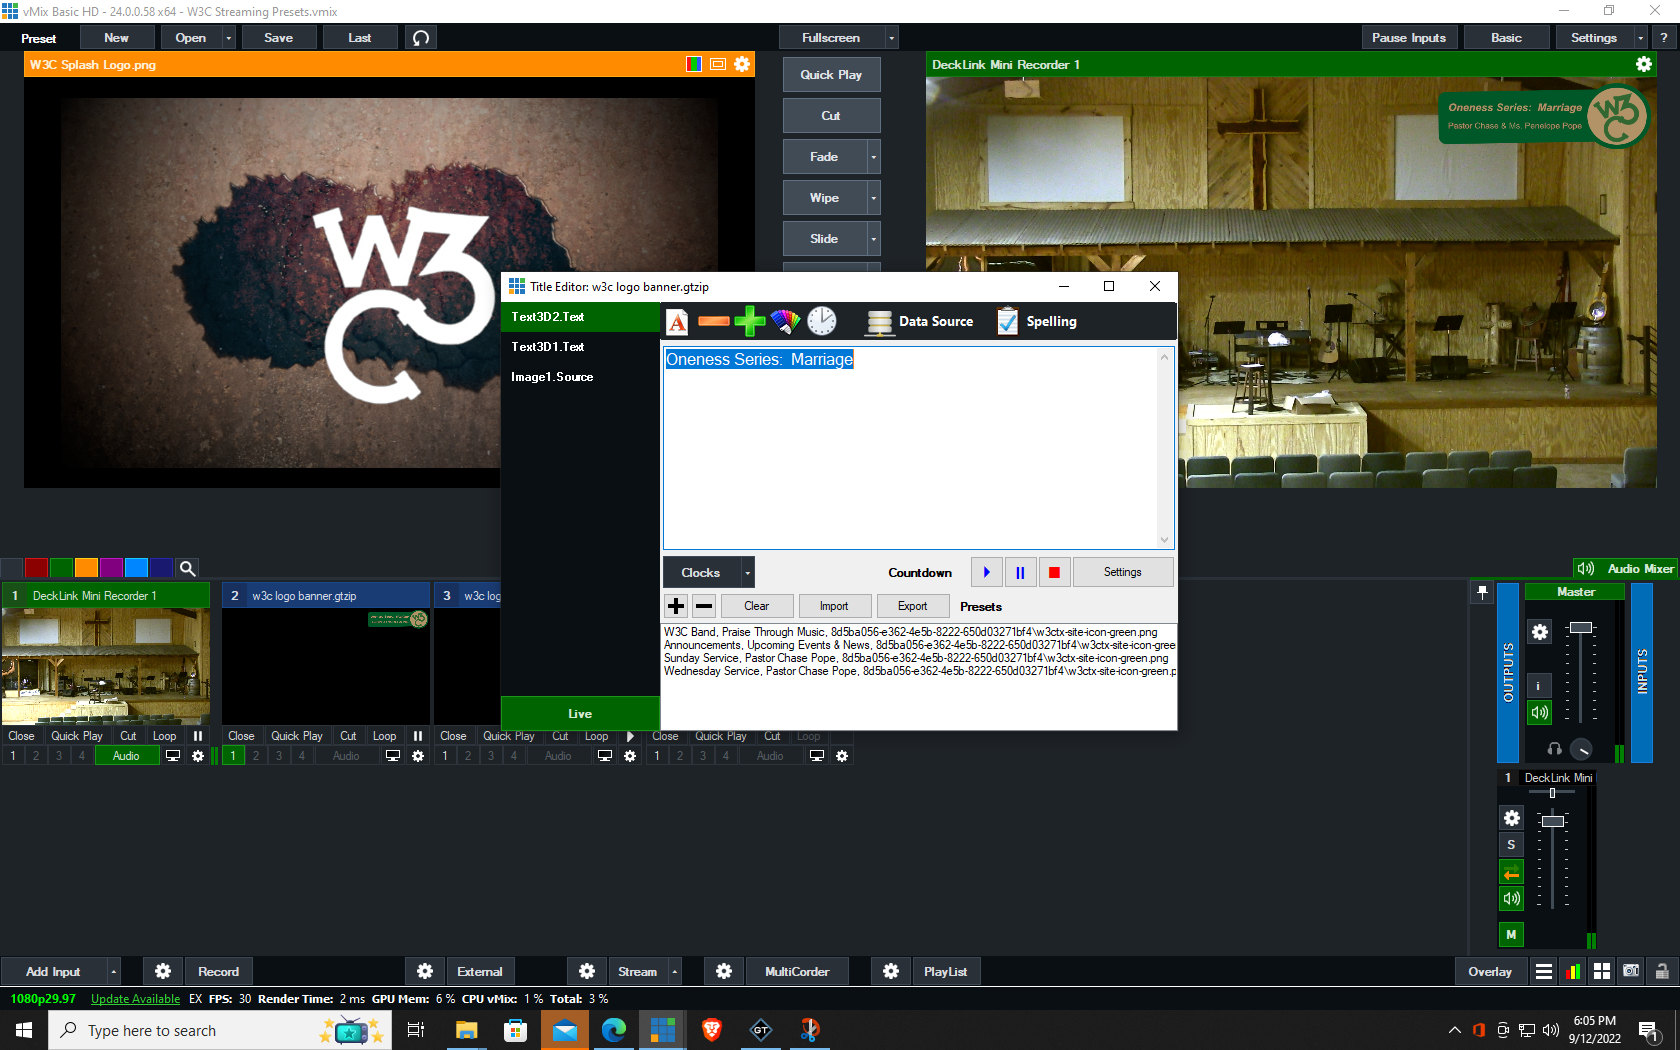
Task: Click the top Quick Play transition button
Action: (x=831, y=75)
